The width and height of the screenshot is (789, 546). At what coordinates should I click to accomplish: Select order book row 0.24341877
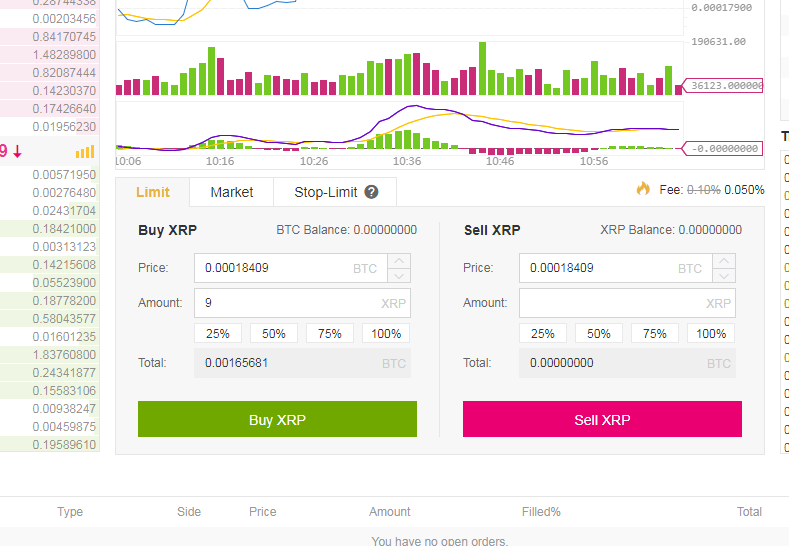click(50, 373)
